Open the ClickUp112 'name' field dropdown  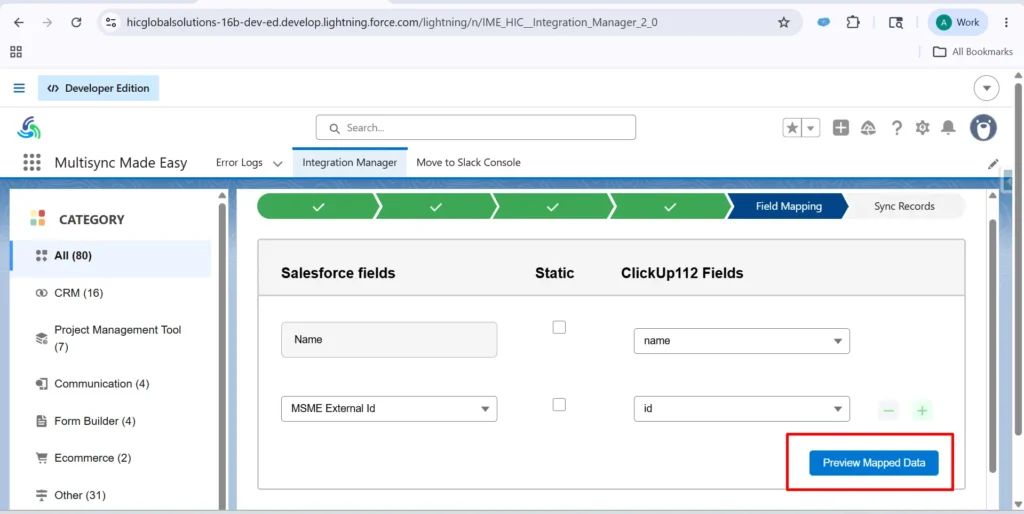(x=742, y=341)
